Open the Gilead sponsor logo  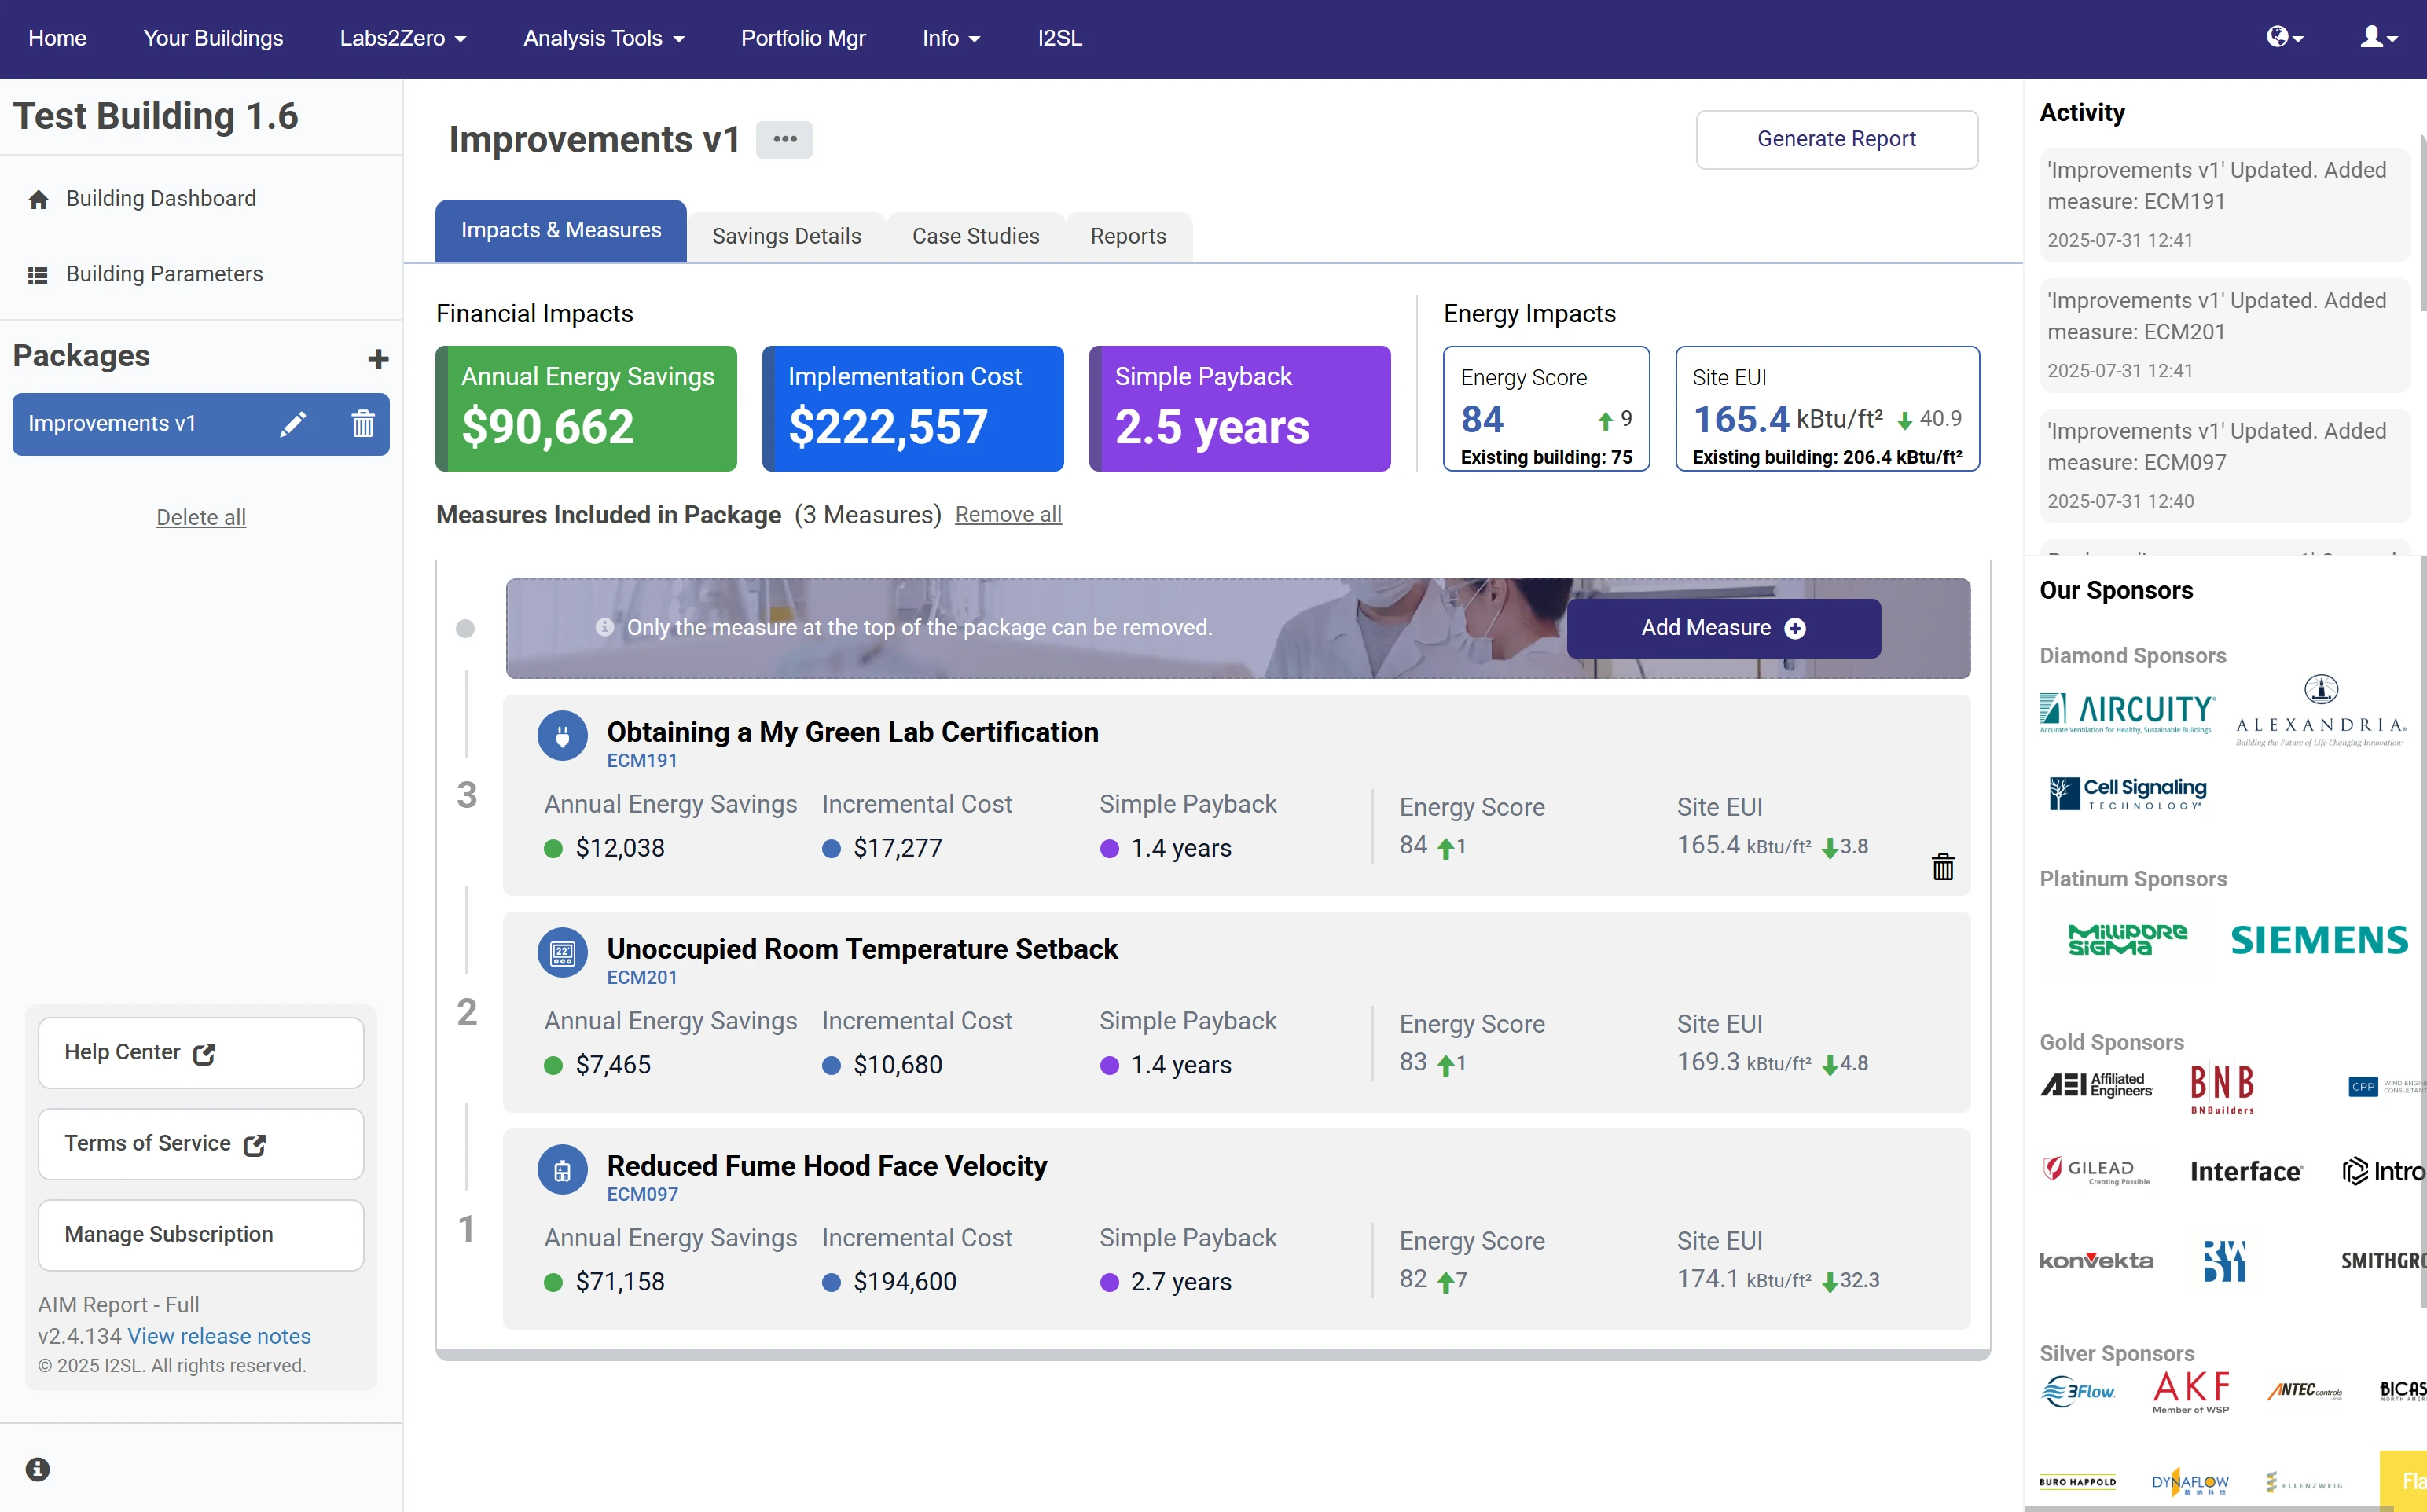[2095, 1170]
